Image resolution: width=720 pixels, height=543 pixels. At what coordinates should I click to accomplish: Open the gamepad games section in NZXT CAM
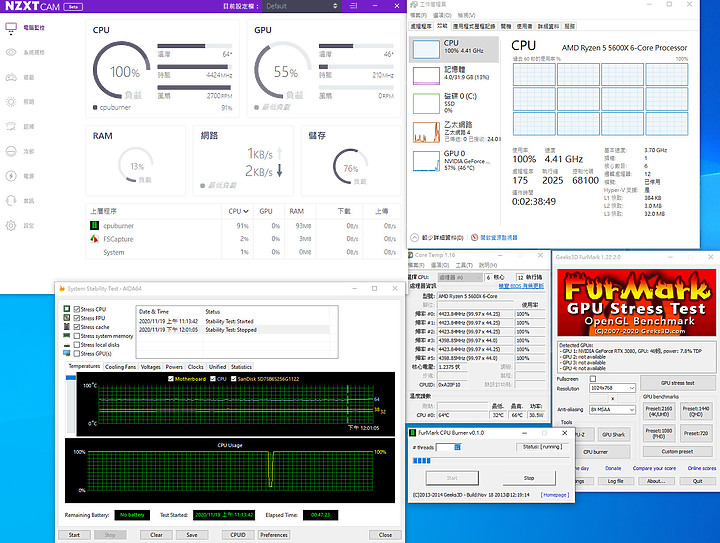(11, 77)
